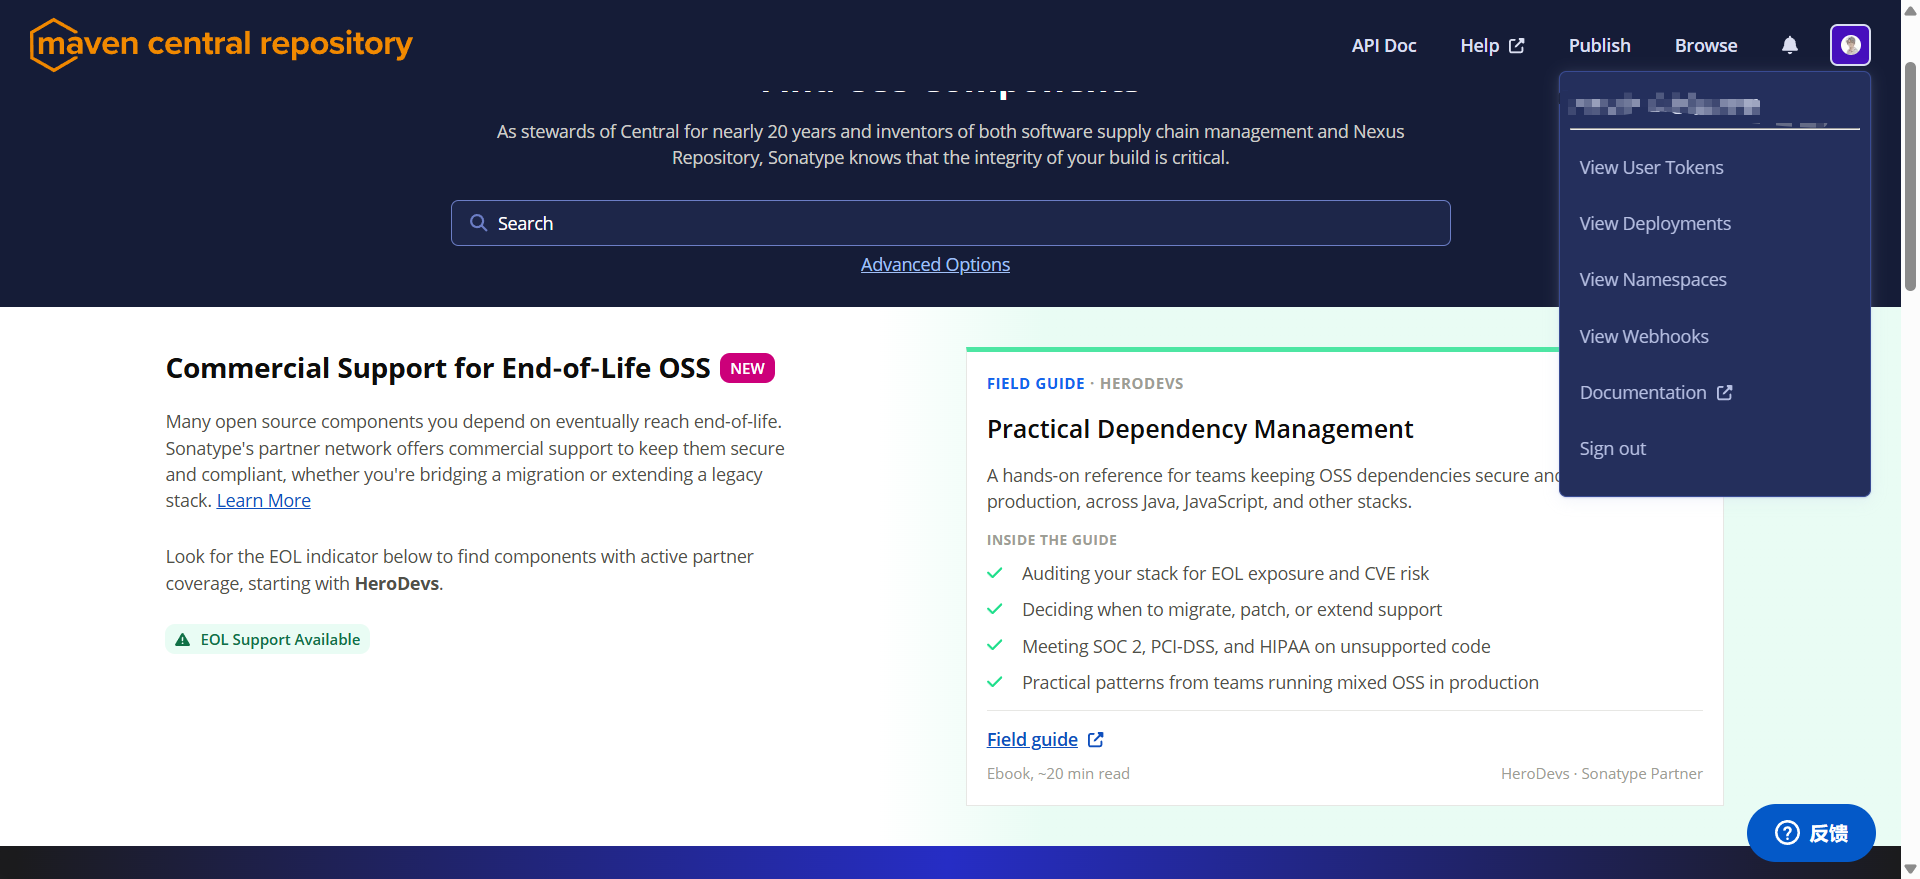Follow the Learn More link

[x=264, y=501]
